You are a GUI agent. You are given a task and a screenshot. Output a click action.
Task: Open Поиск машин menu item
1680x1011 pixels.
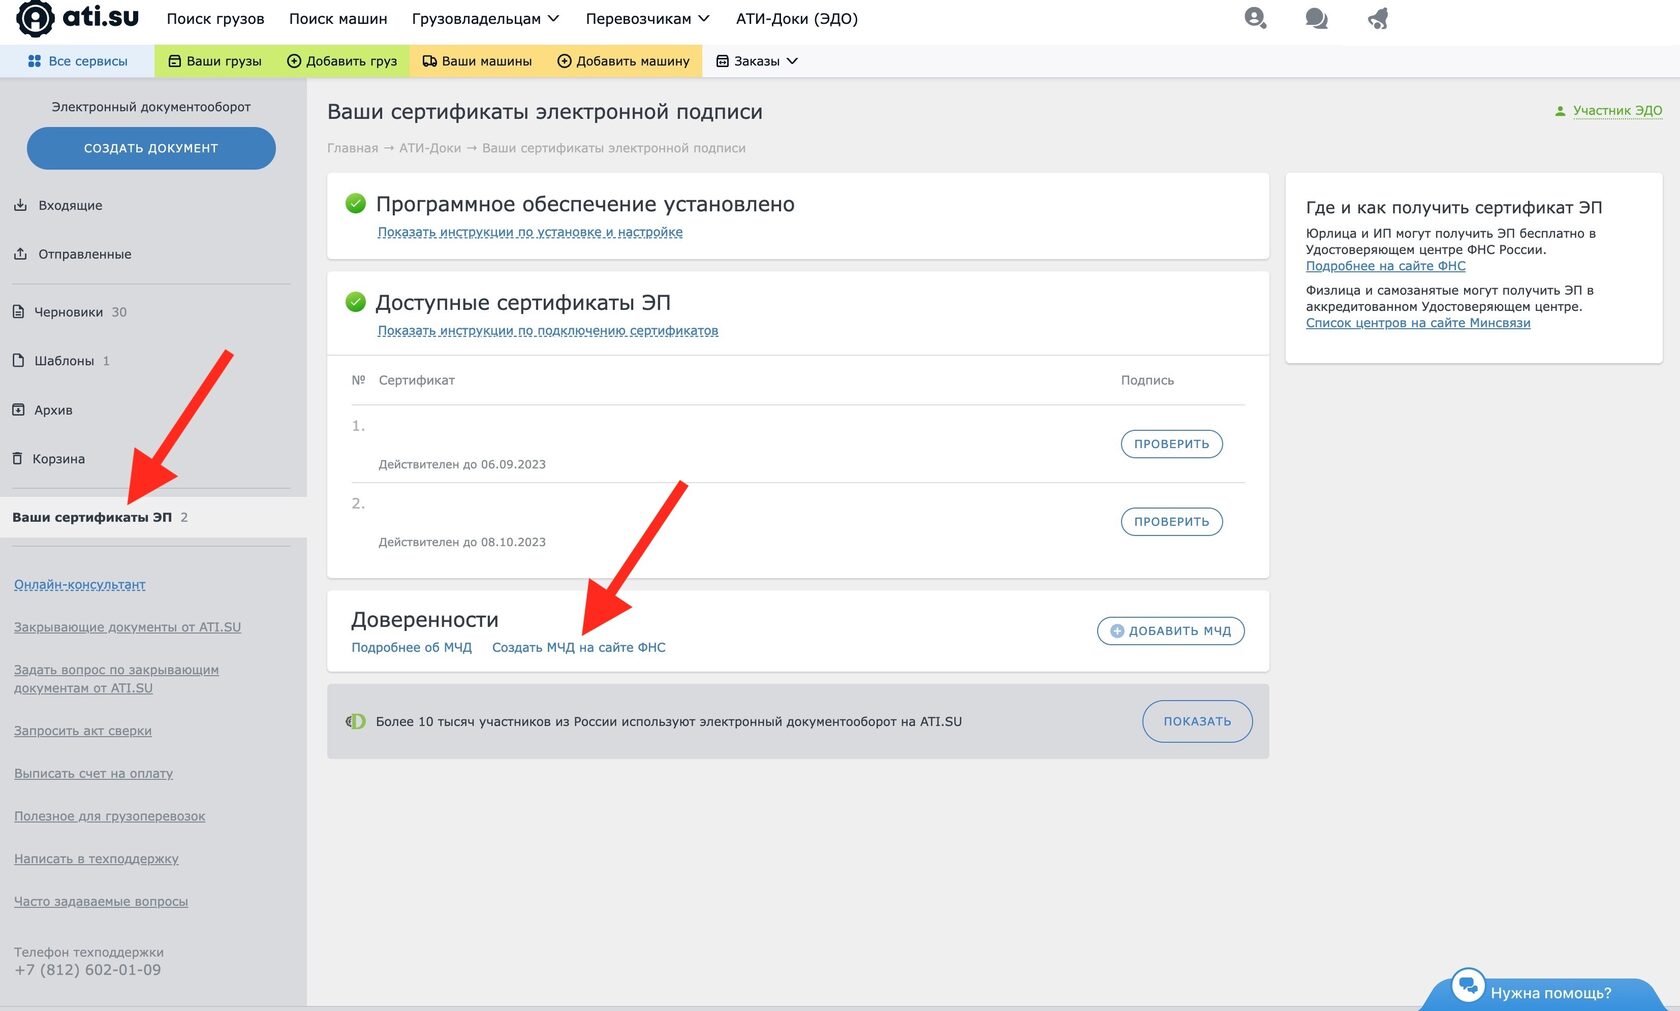click(338, 18)
